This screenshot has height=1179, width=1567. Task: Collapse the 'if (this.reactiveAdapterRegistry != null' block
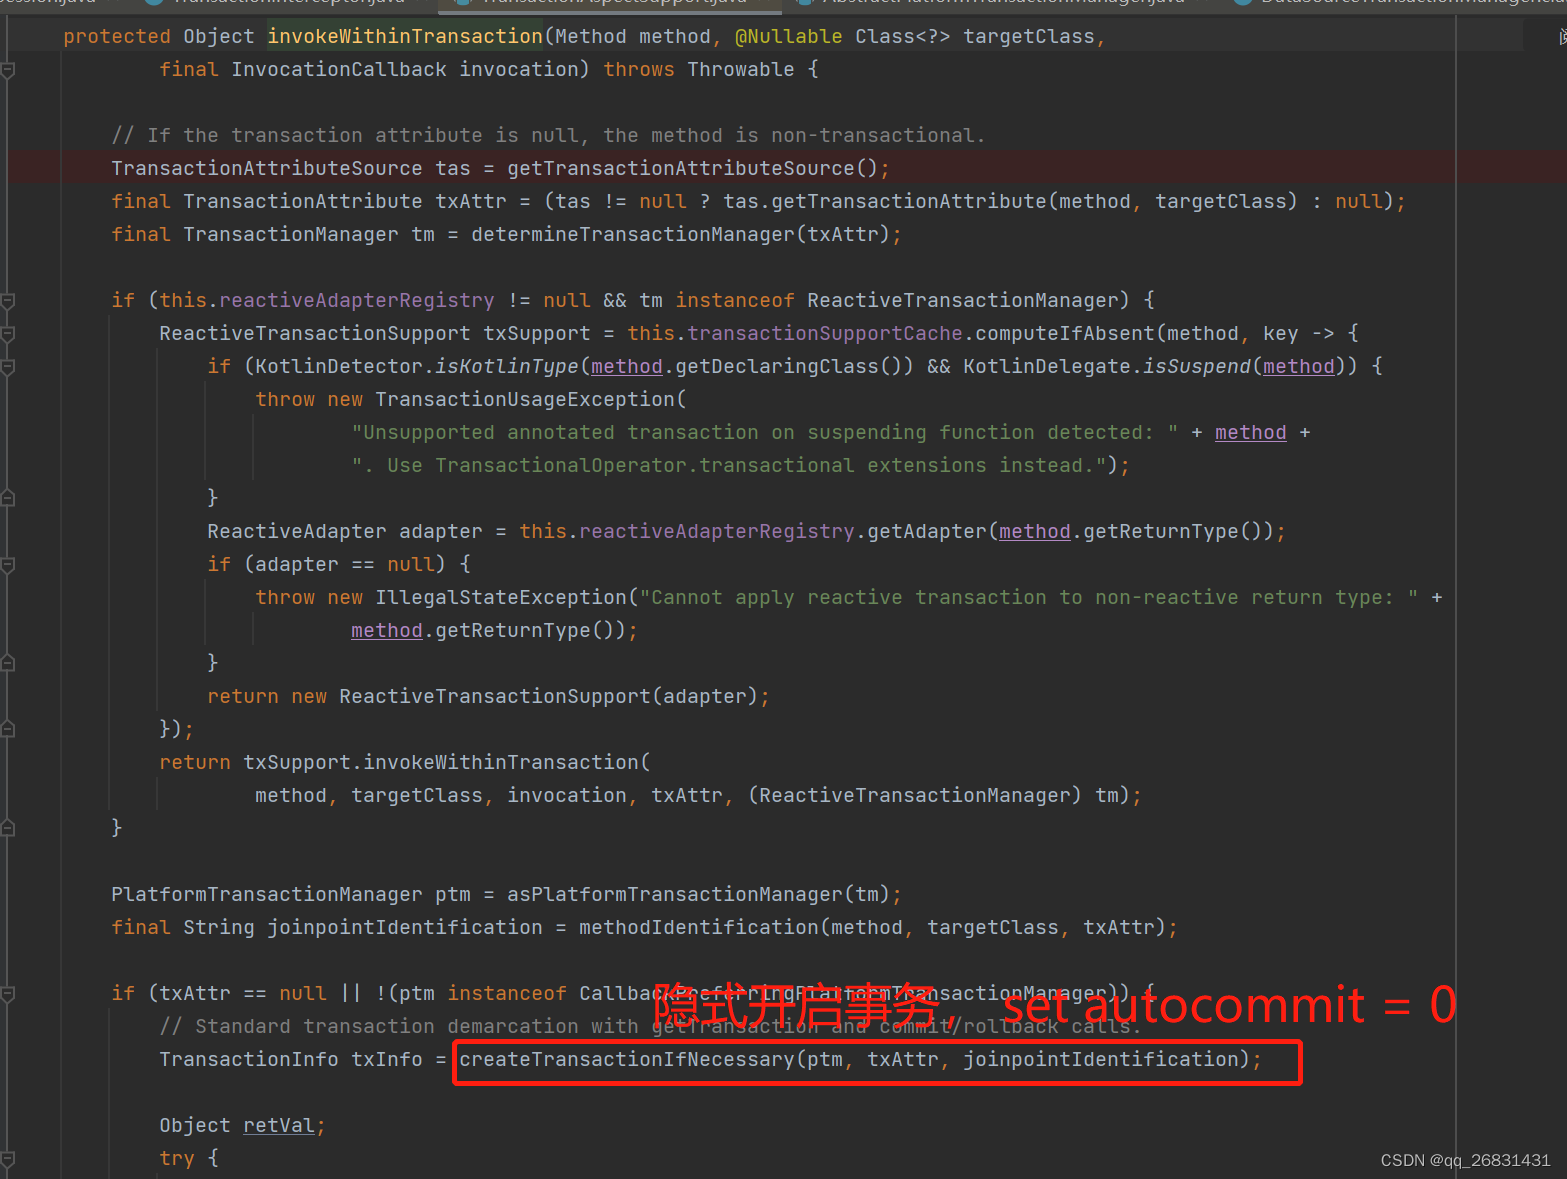tap(7, 301)
